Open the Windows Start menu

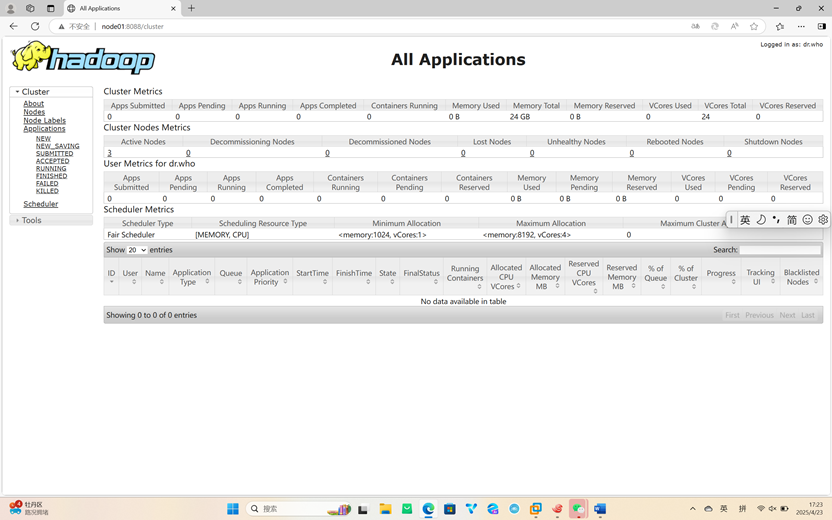pyautogui.click(x=233, y=509)
